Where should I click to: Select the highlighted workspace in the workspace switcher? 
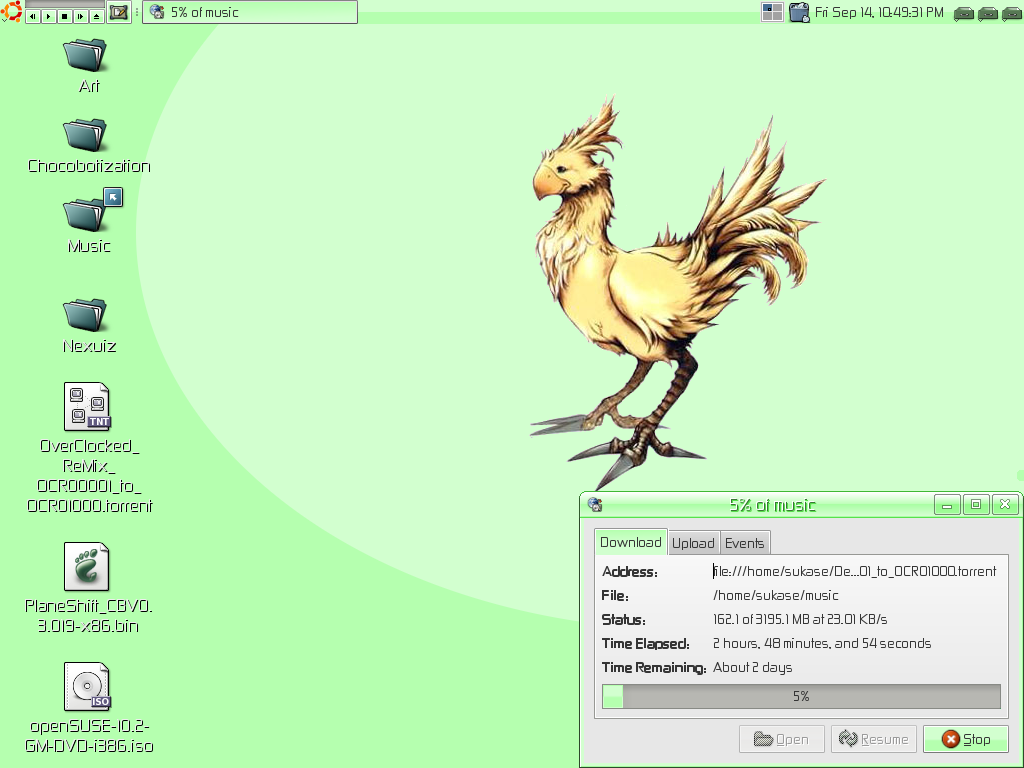[x=768, y=8]
